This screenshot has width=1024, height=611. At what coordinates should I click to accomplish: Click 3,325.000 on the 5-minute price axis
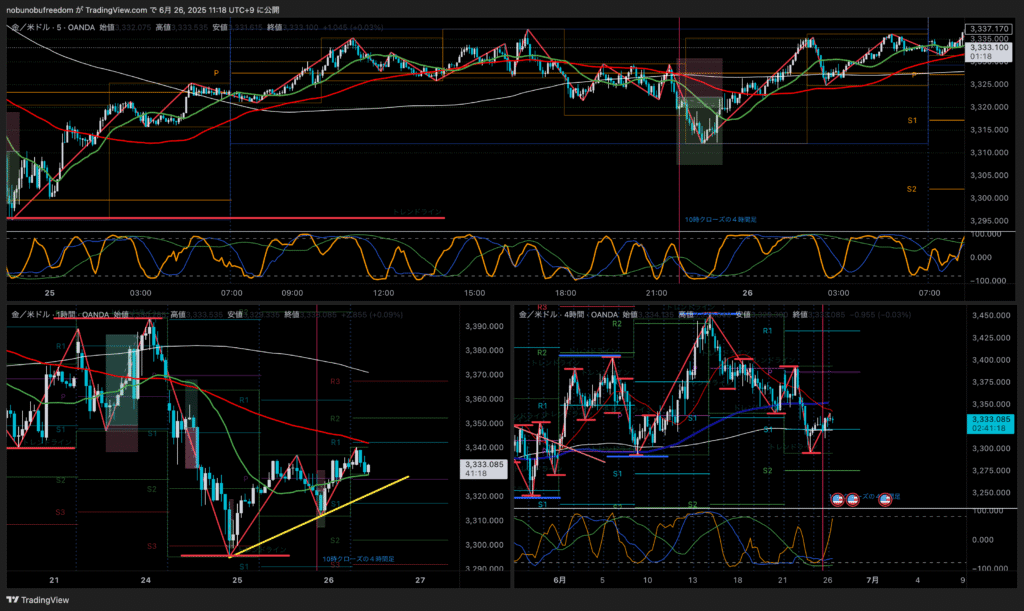tap(989, 84)
